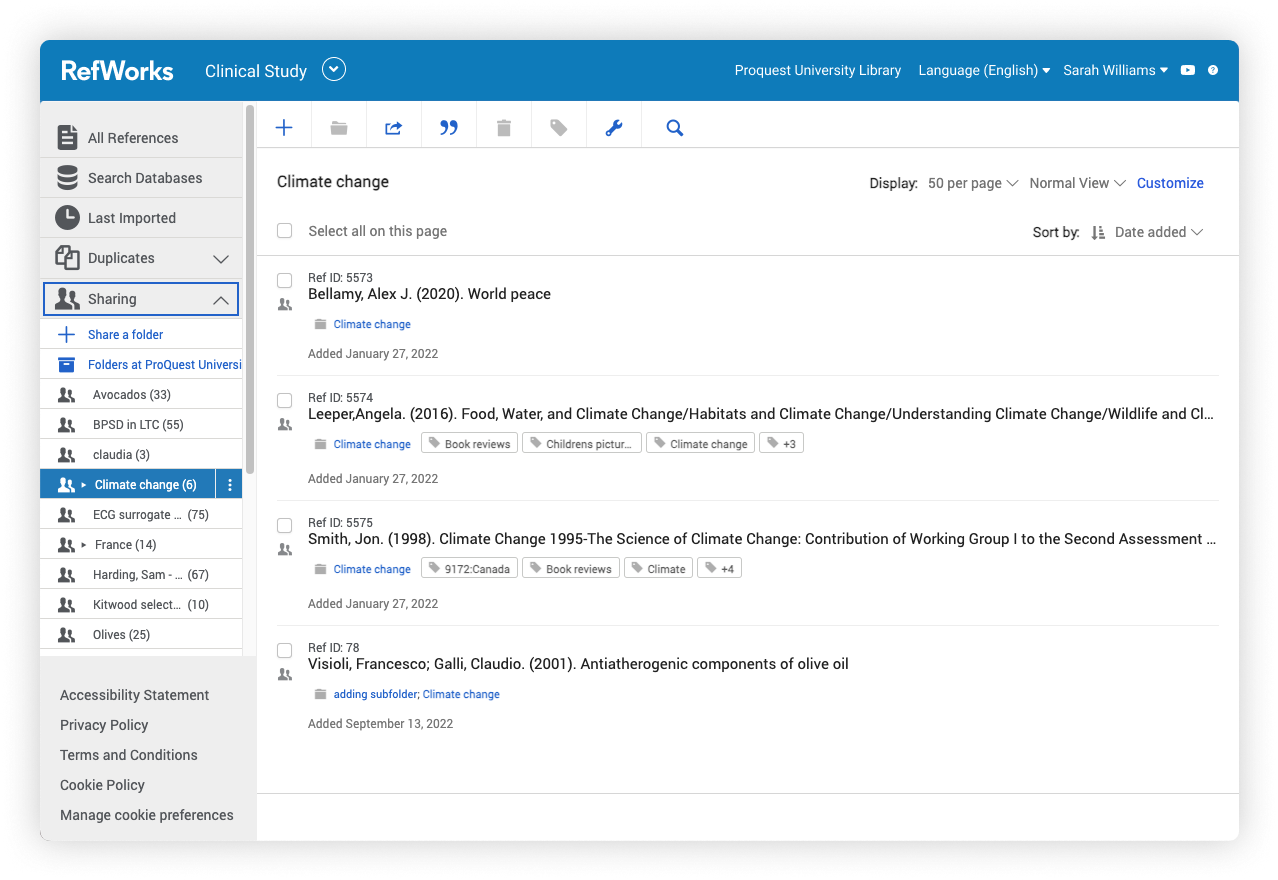Check Select all on this page
1278x880 pixels.
(285, 231)
